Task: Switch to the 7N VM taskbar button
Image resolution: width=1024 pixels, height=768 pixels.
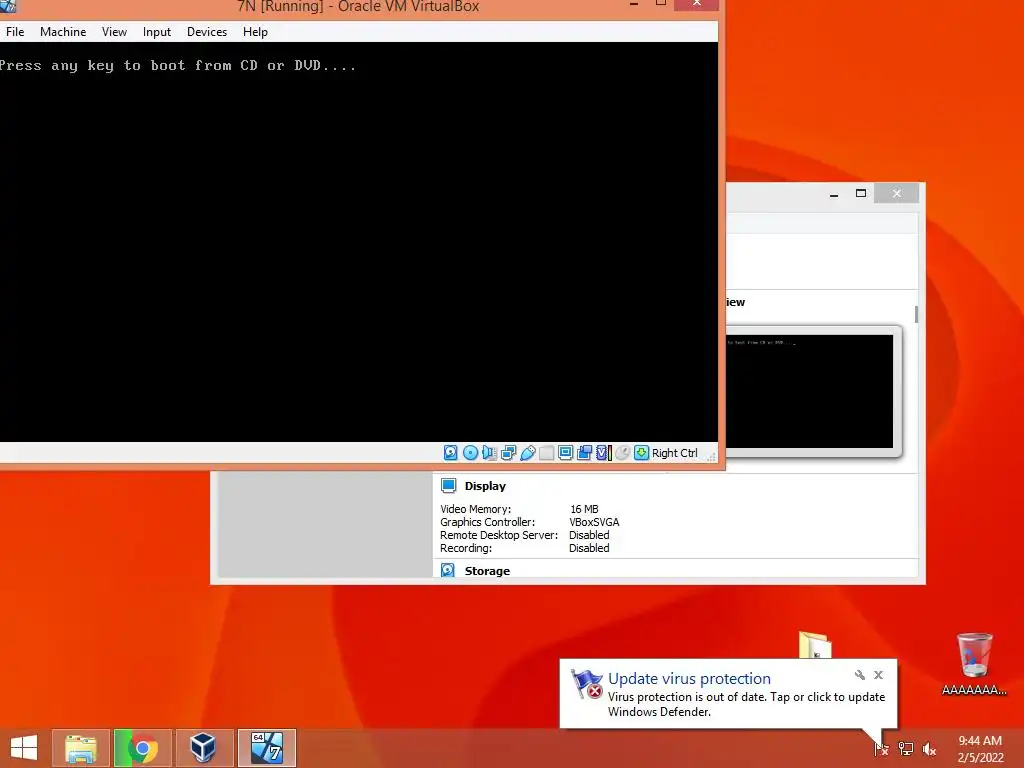Action: pos(267,748)
